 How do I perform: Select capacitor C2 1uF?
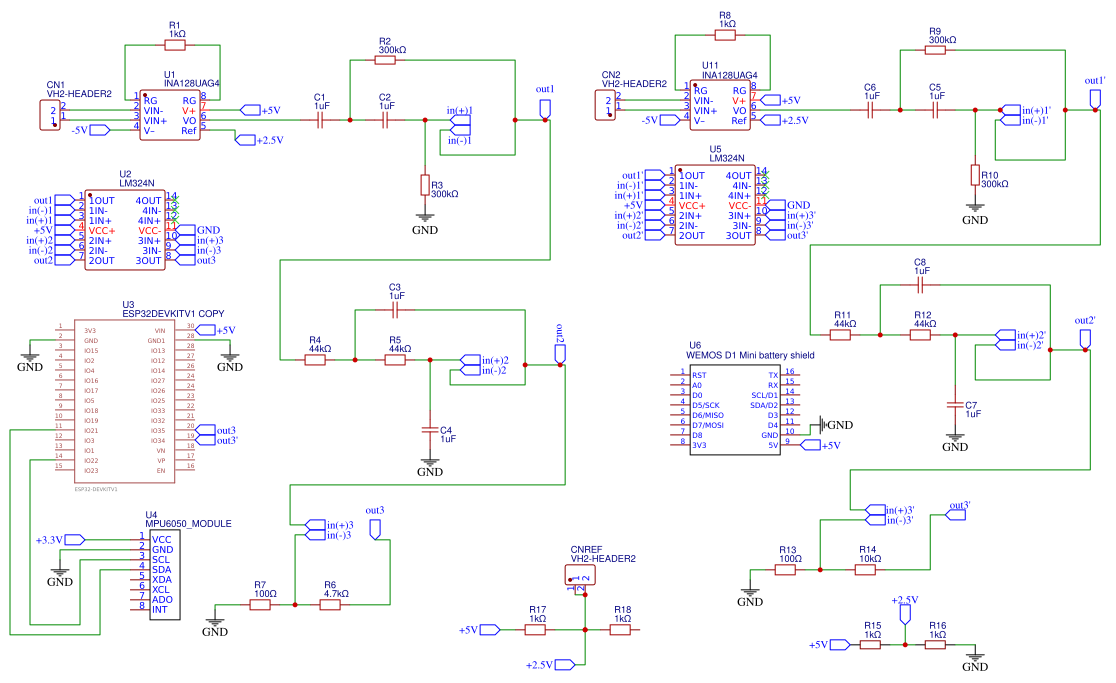pyautogui.click(x=385, y=120)
